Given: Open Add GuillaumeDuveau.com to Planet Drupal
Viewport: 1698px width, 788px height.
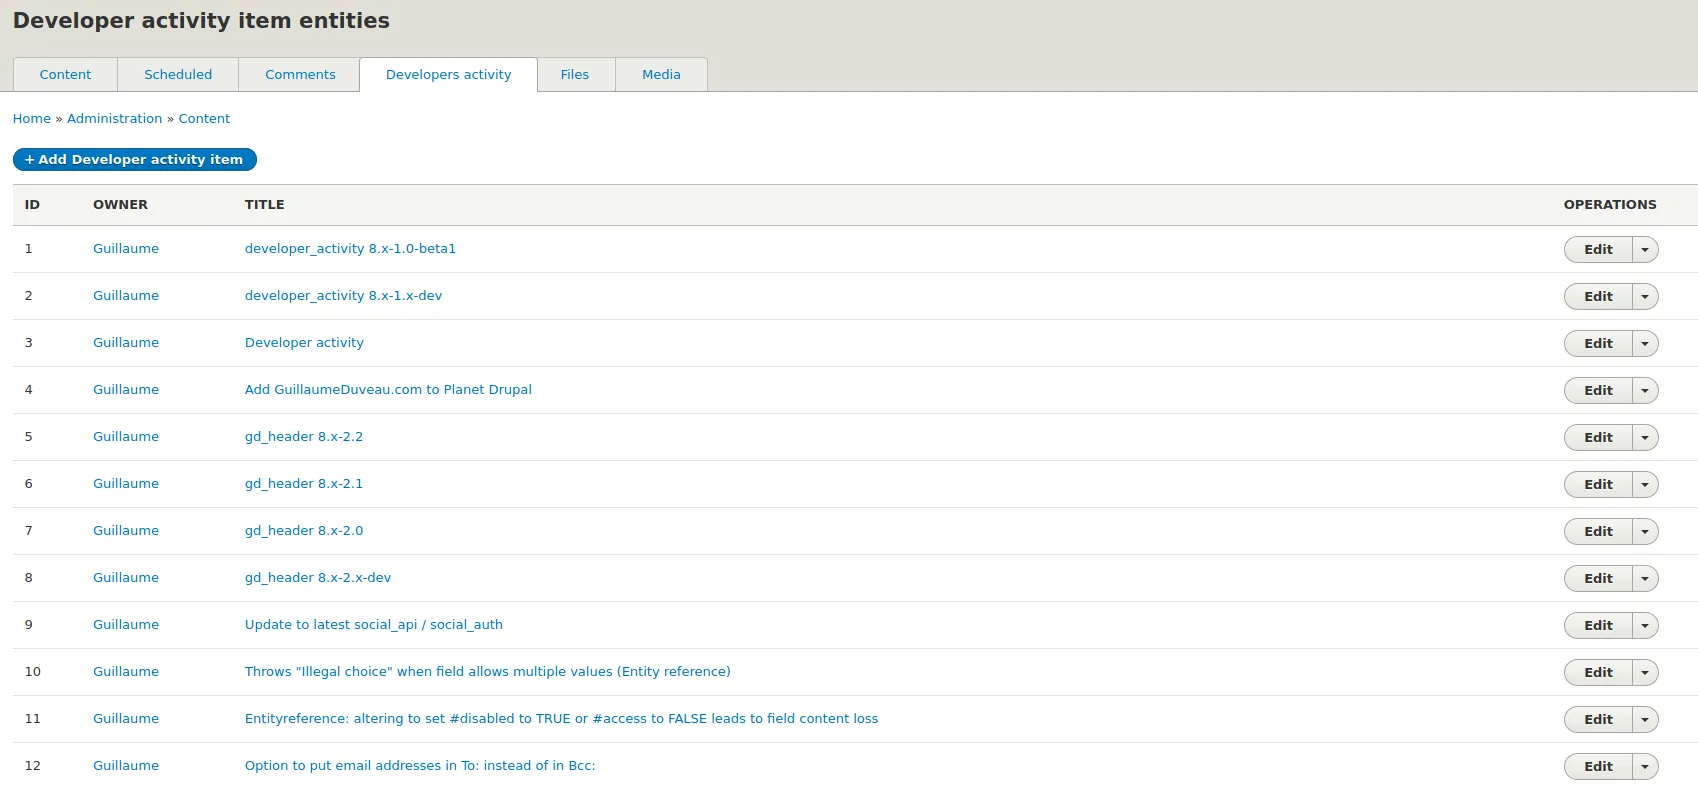Looking at the screenshot, I should 388,390.
